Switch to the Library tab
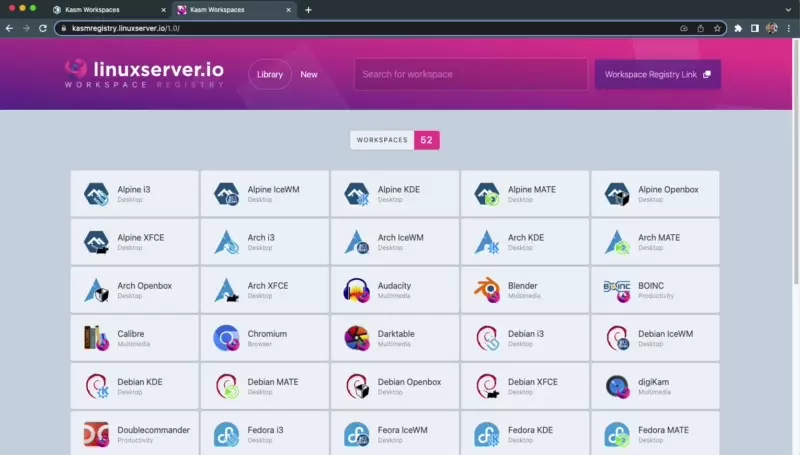The image size is (800, 455). (x=270, y=74)
